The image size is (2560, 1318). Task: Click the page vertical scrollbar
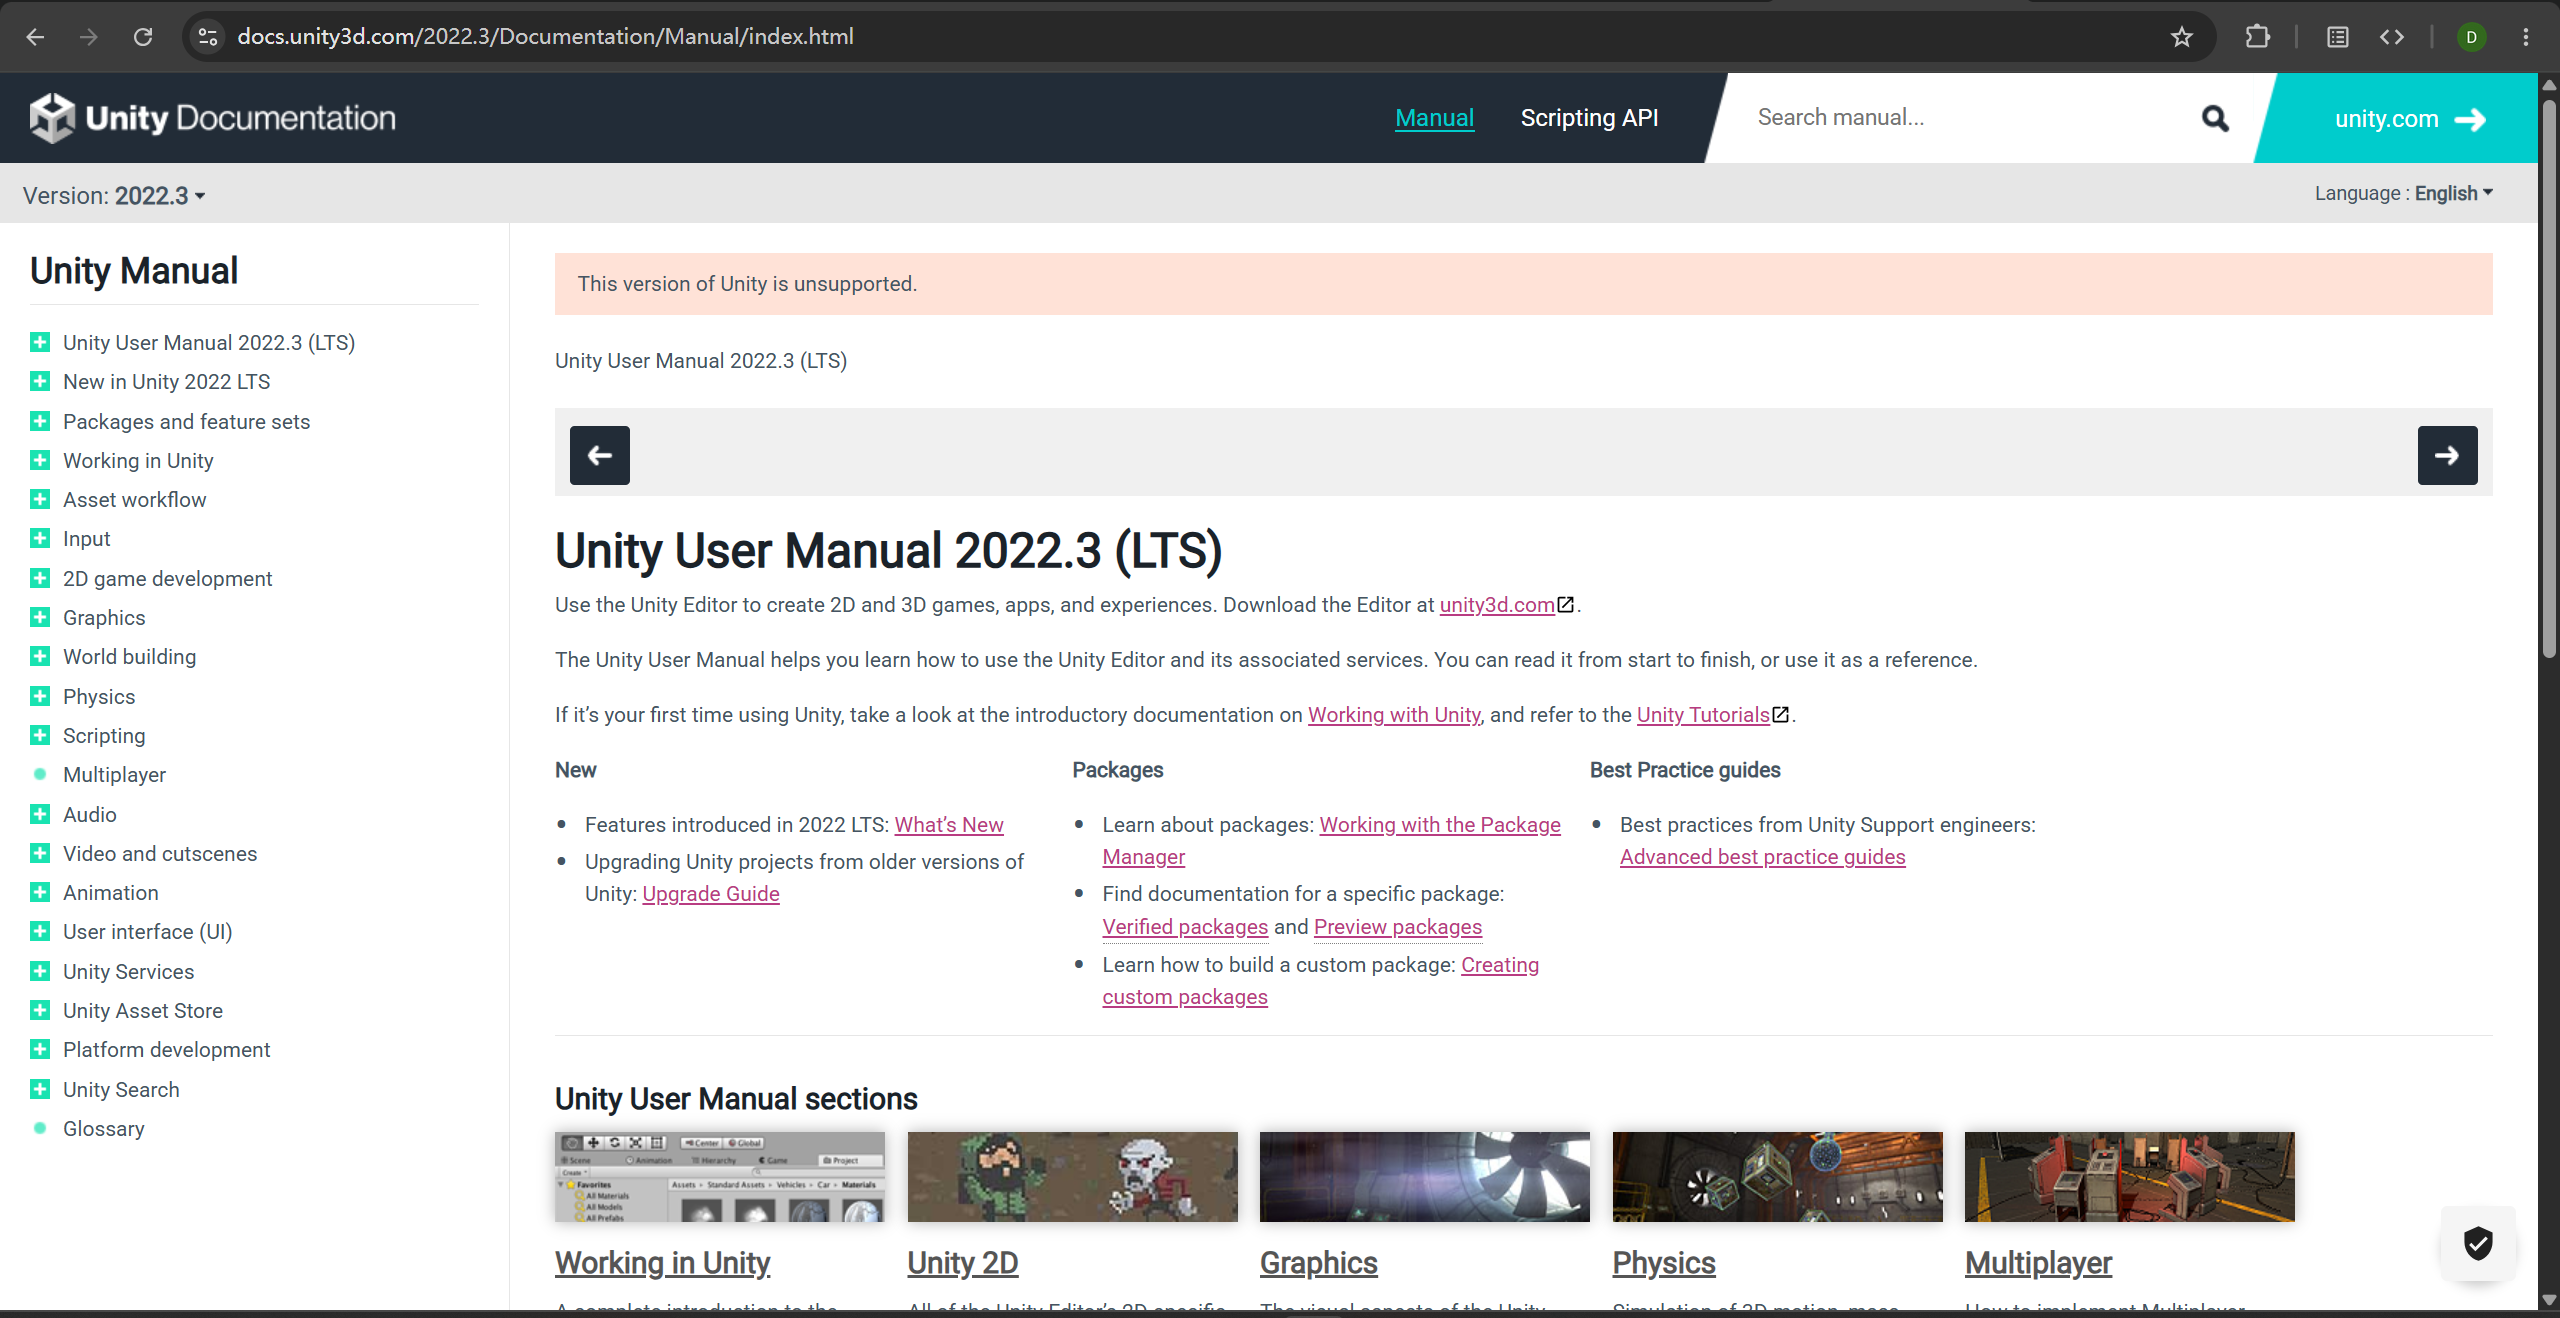pos(2549,380)
